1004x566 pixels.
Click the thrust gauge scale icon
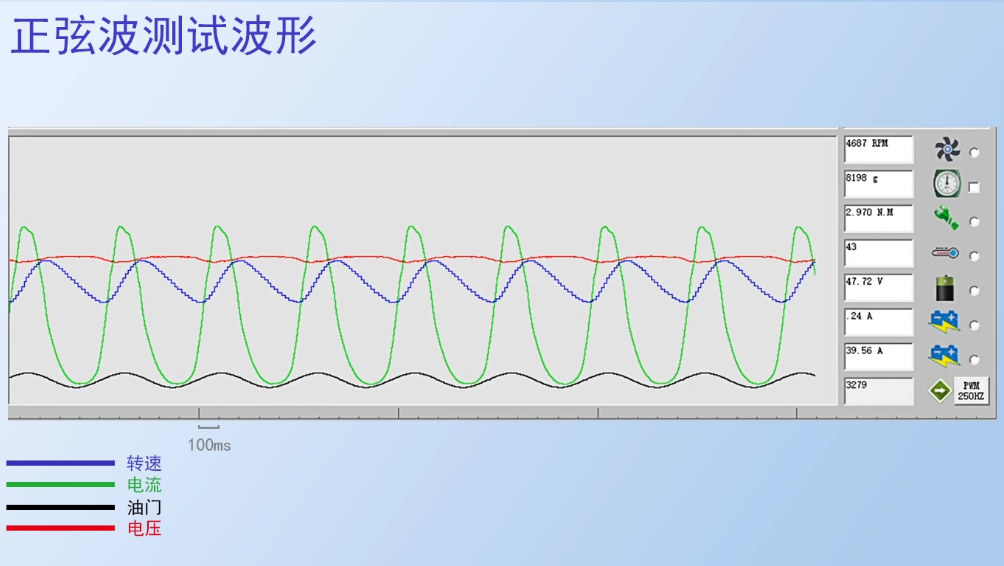(946, 184)
